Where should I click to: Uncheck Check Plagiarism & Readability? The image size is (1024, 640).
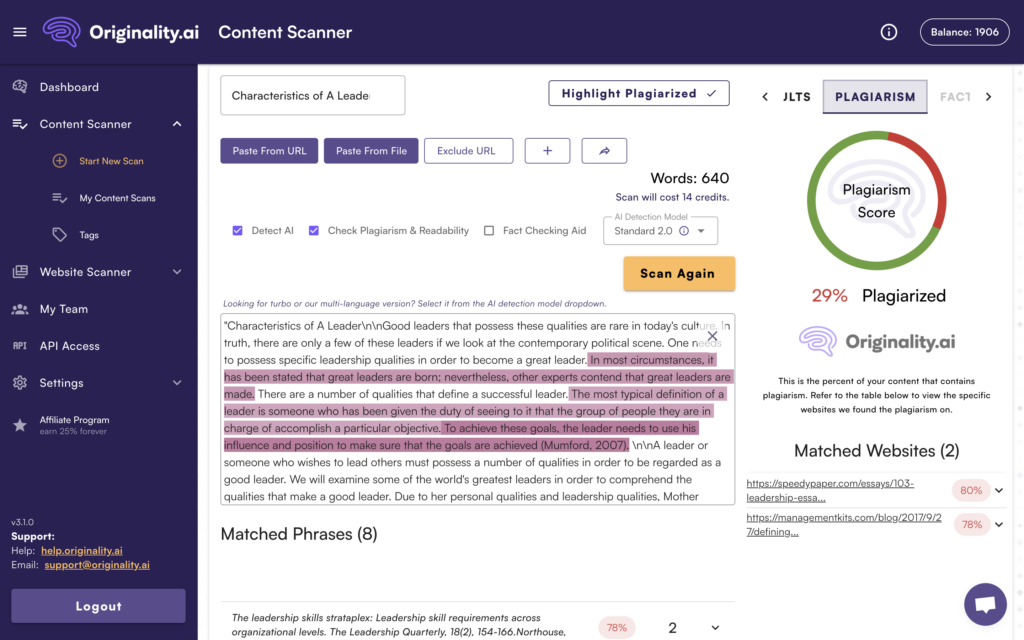[x=313, y=230]
